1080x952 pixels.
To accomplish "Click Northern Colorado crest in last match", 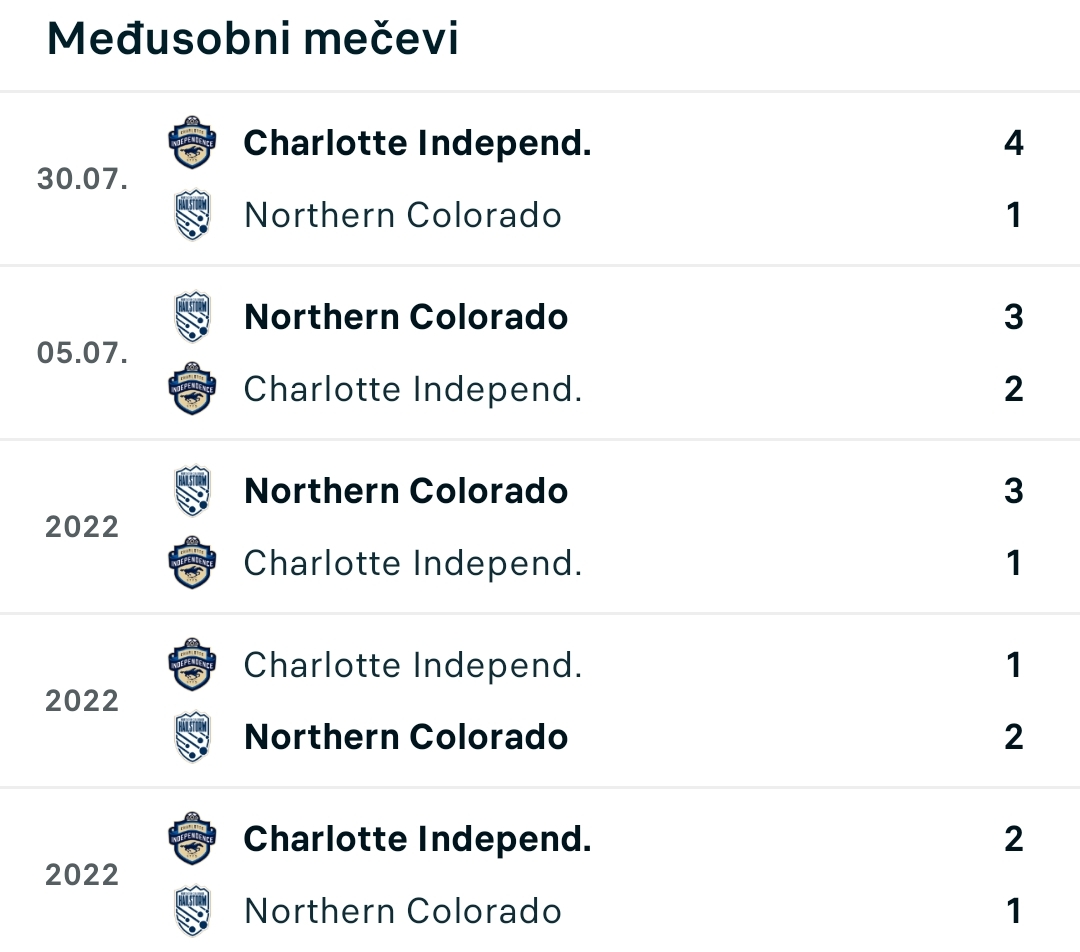I will (x=192, y=911).
